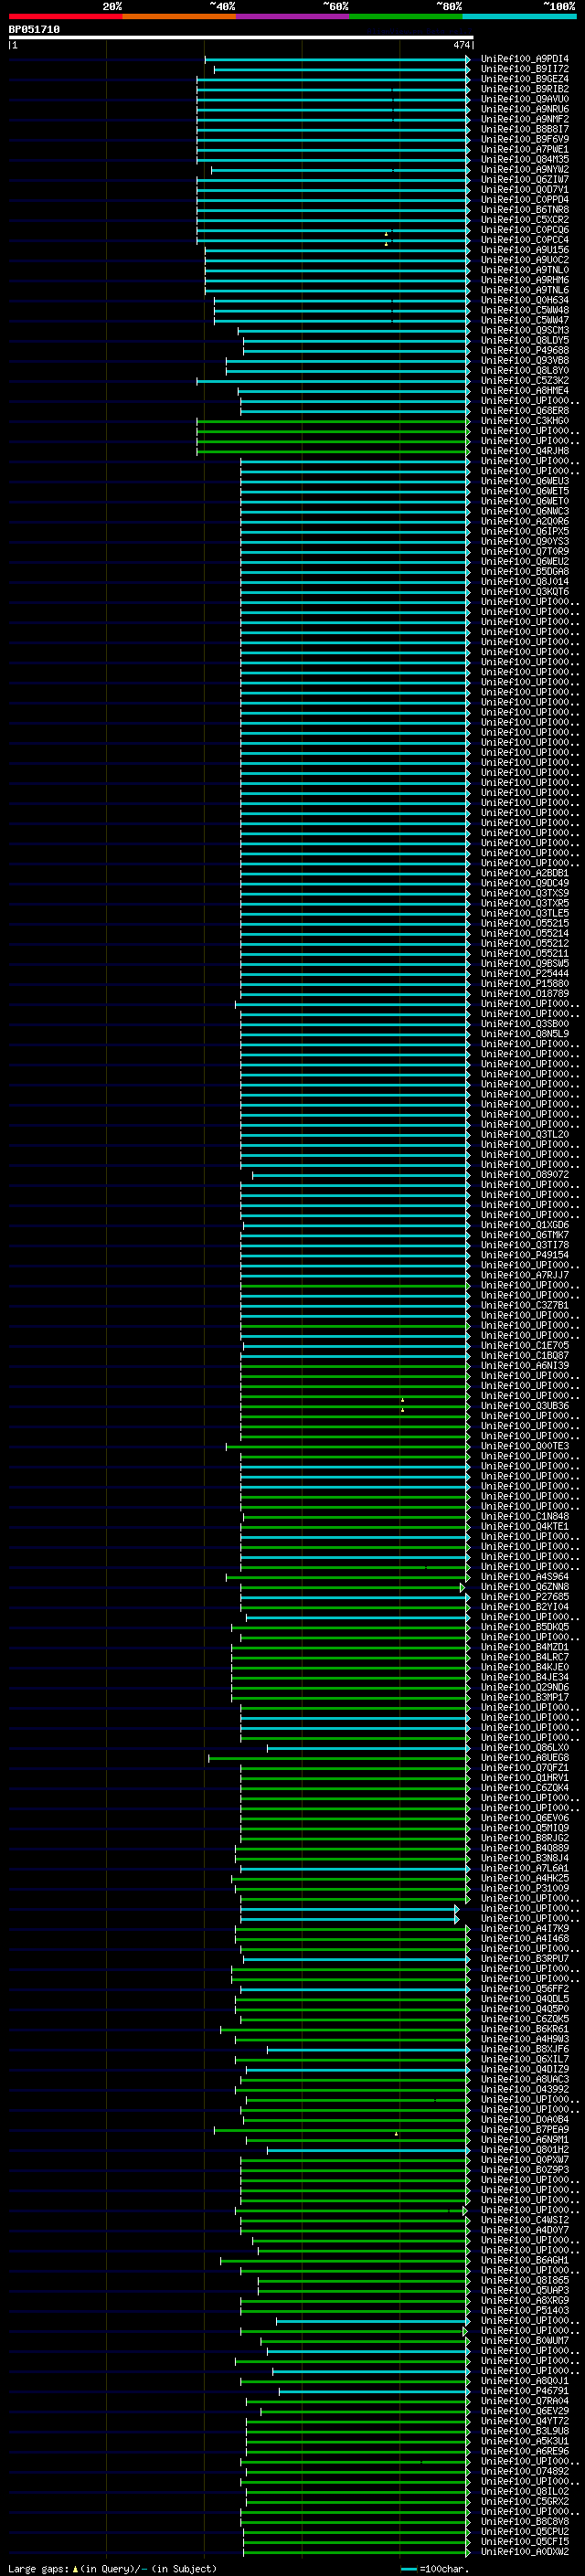The width and height of the screenshot is (585, 2576).
Task: Open hit UniRef100_B9II72
Action: tap(524, 69)
